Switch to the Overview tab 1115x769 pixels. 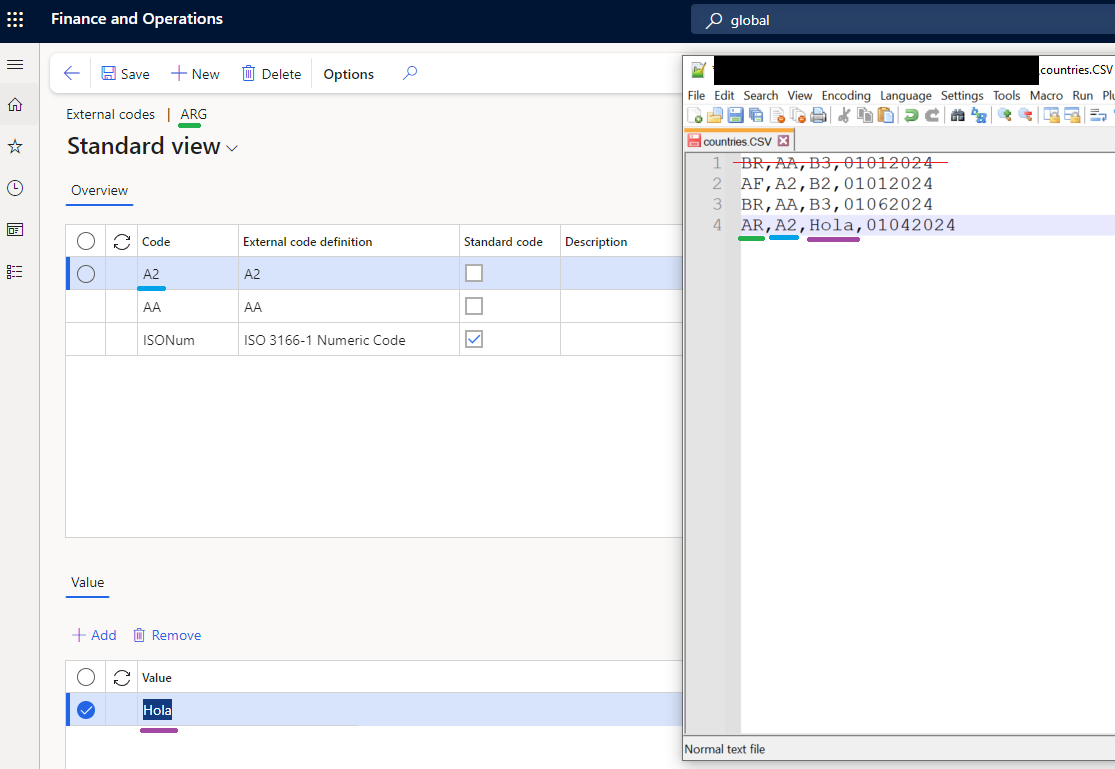(x=99, y=190)
